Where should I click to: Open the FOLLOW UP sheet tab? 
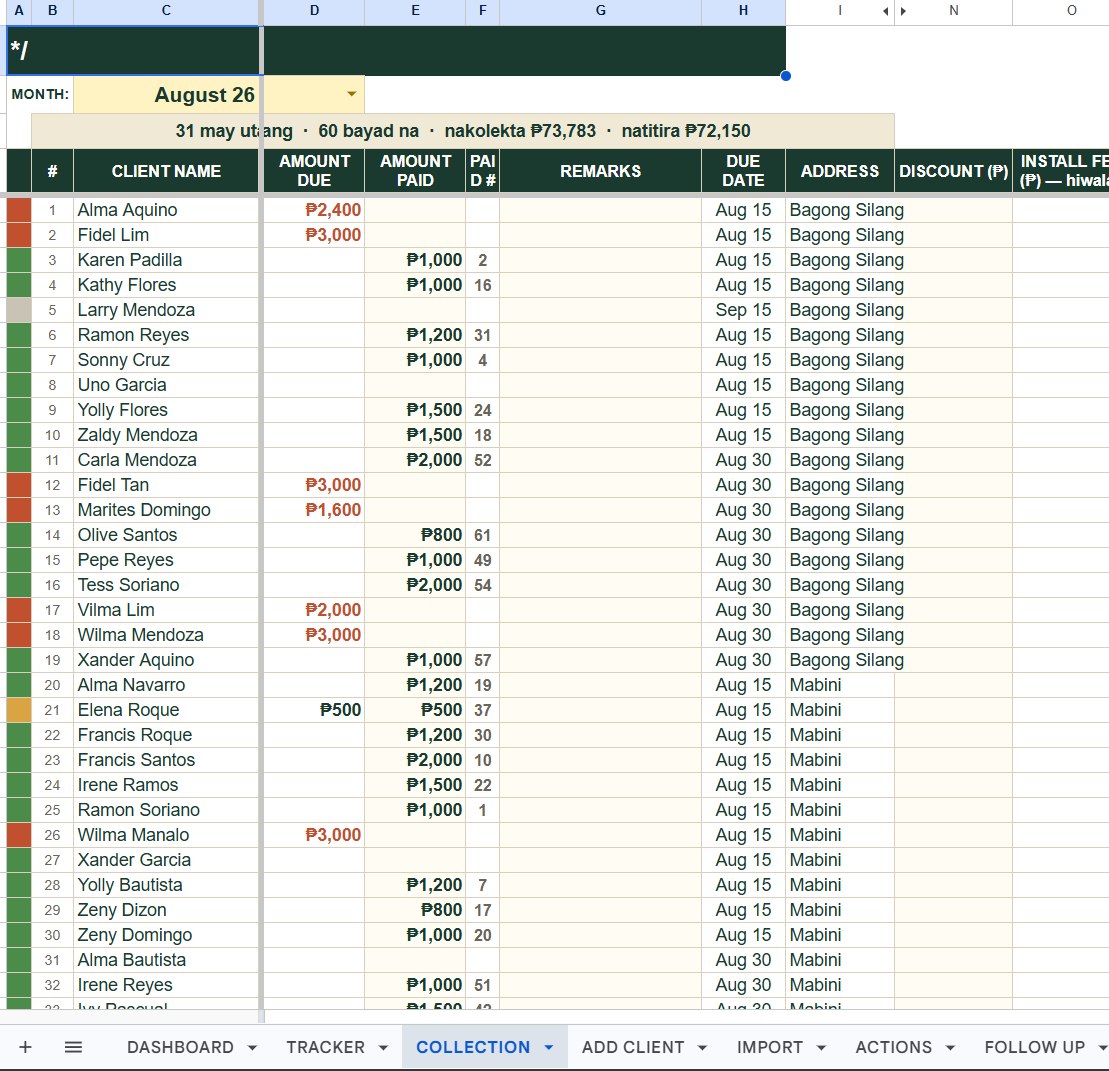1034,1047
